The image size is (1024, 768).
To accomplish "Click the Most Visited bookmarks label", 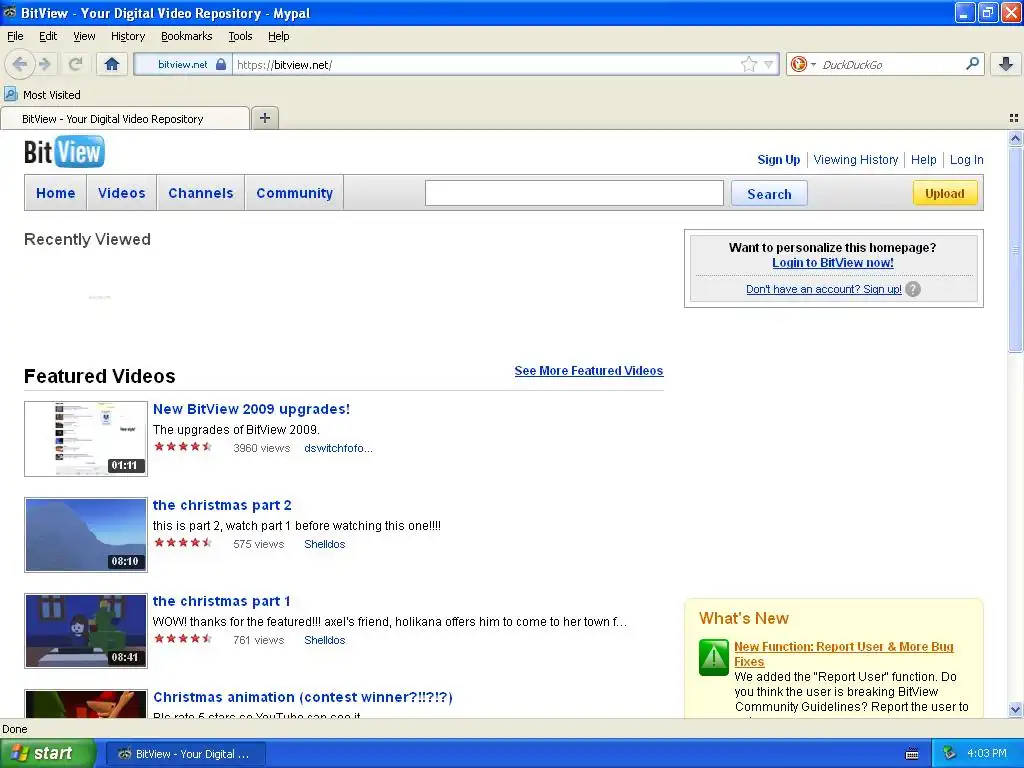I will [52, 95].
